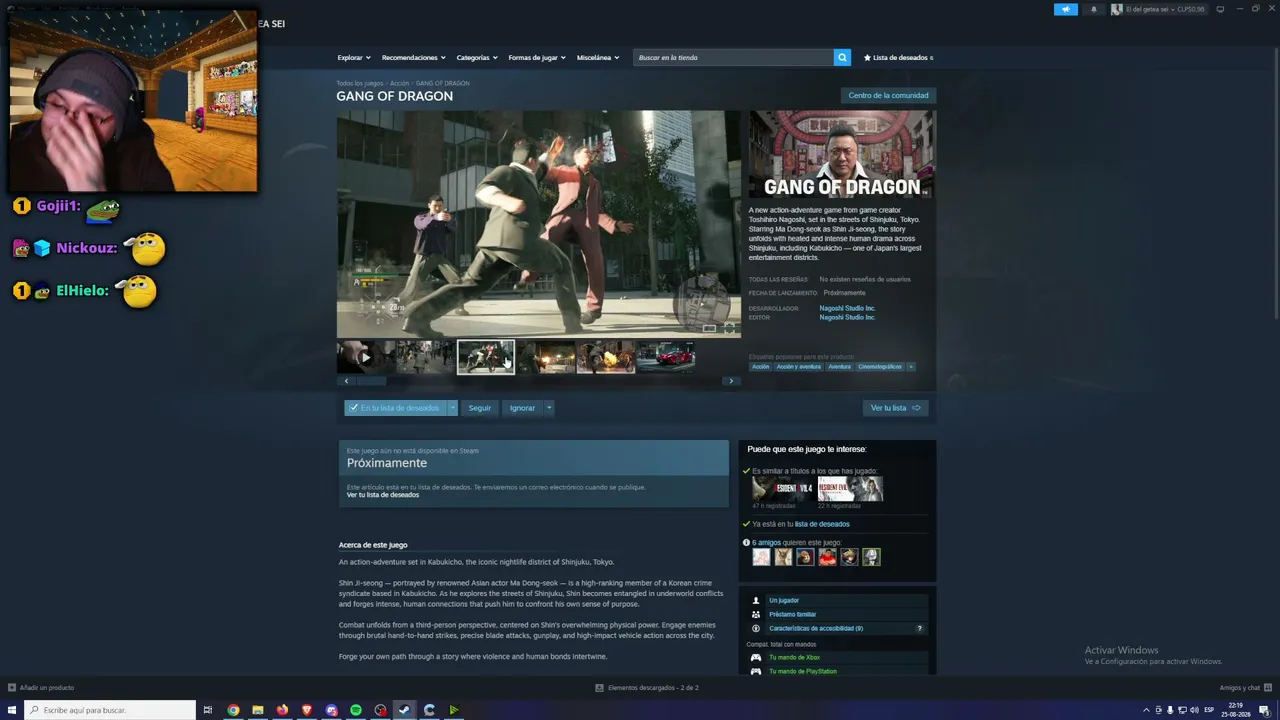The height and width of the screenshot is (720, 1280).
Task: Click the media strip scrollbar handle
Action: (x=371, y=381)
